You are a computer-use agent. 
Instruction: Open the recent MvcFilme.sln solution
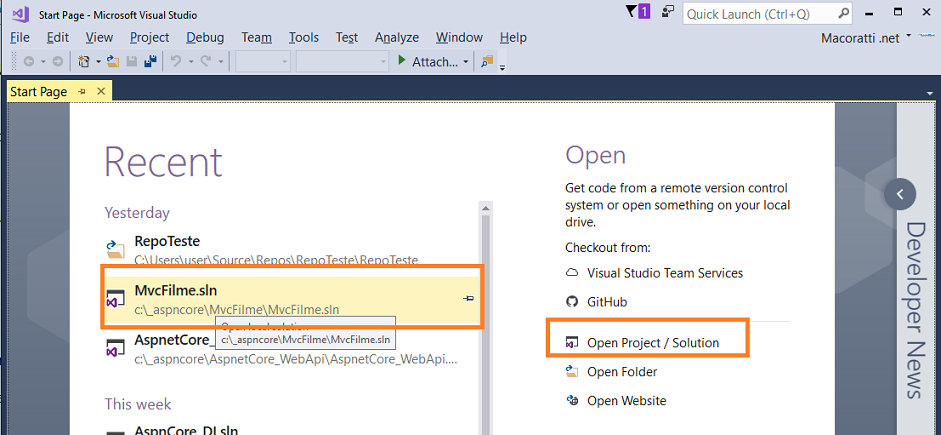(x=291, y=299)
